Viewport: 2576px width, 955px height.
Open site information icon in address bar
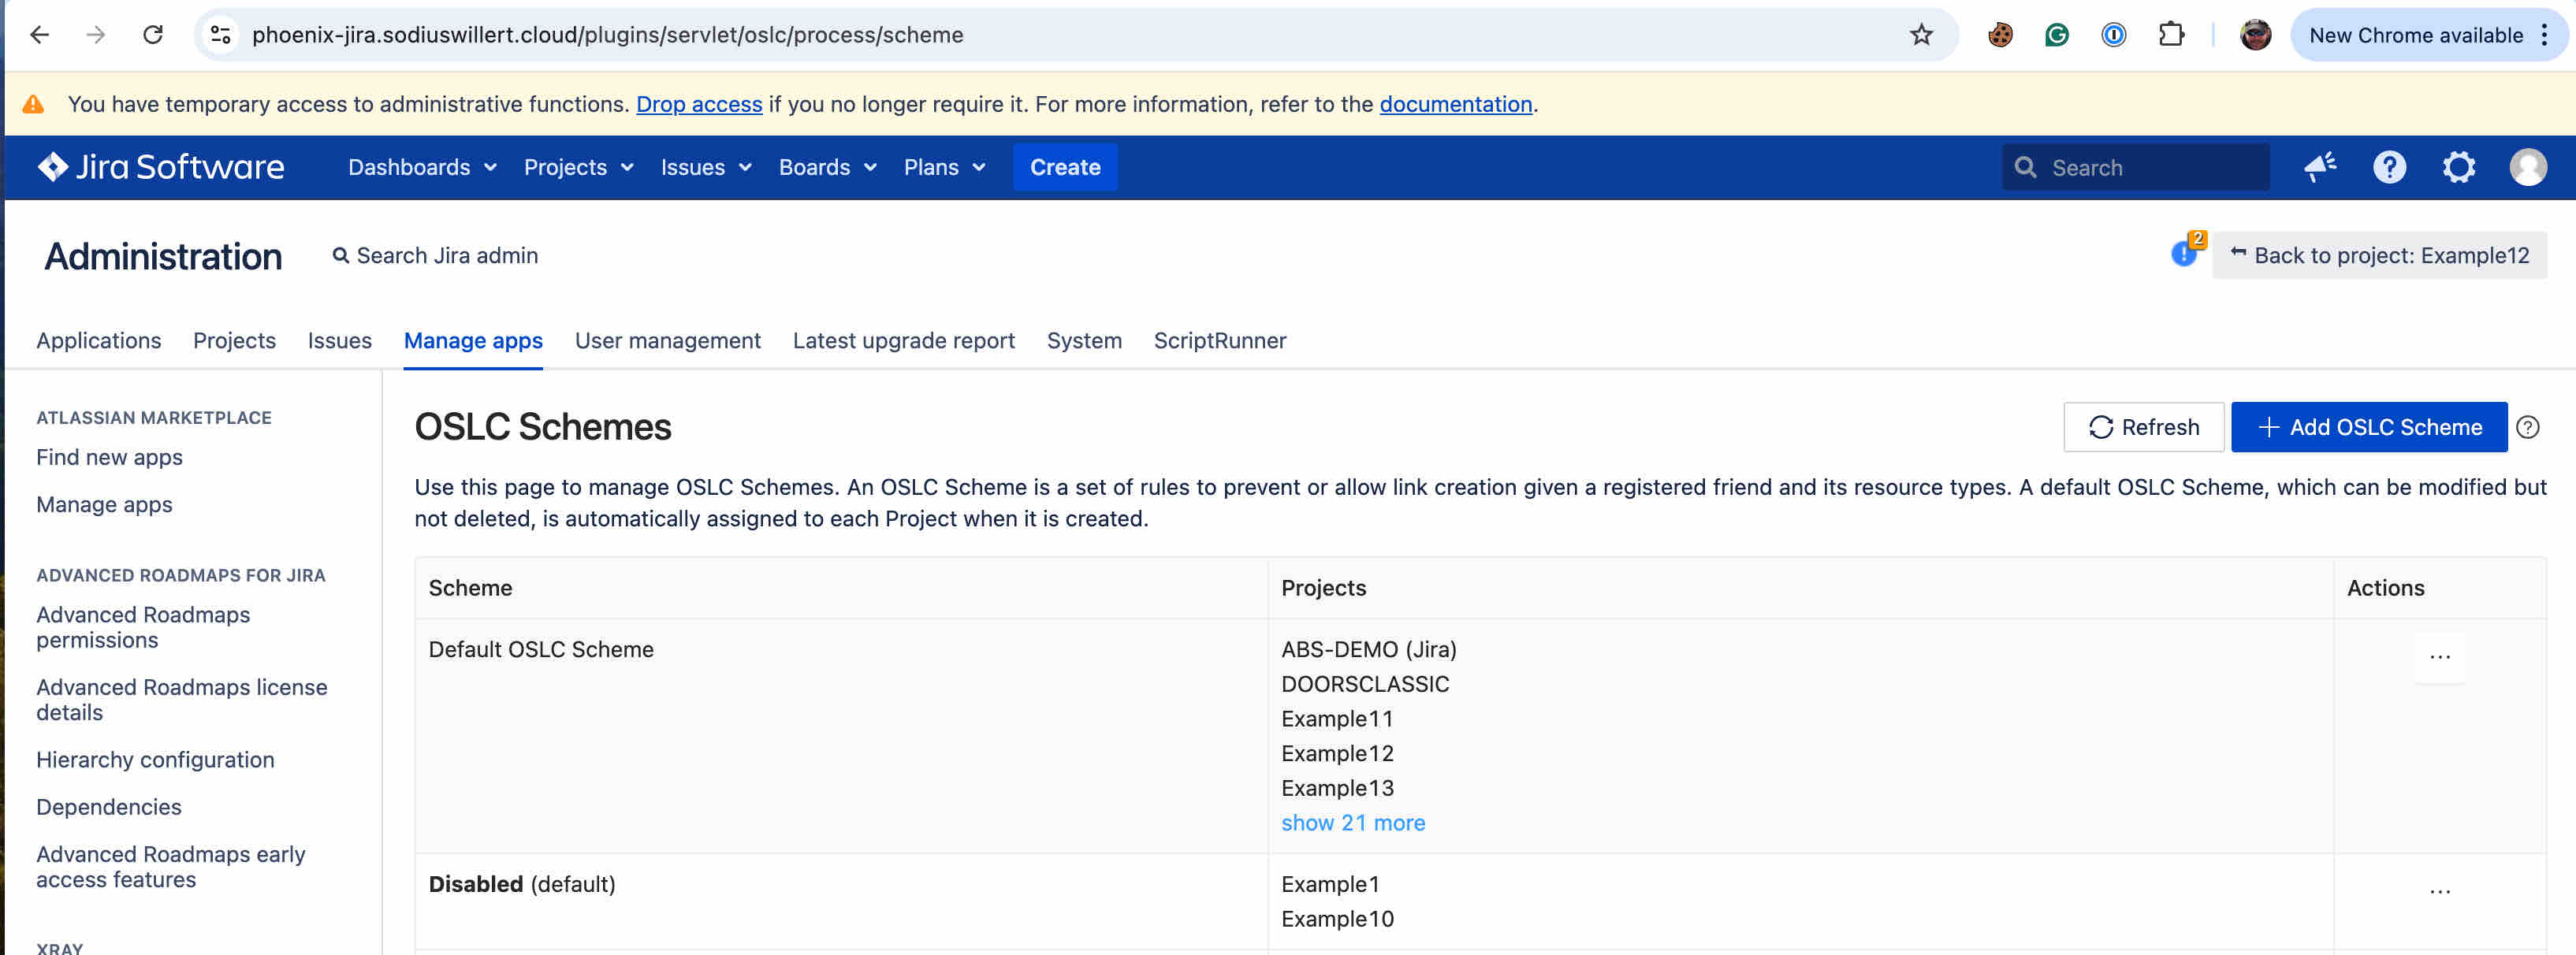(x=220, y=35)
